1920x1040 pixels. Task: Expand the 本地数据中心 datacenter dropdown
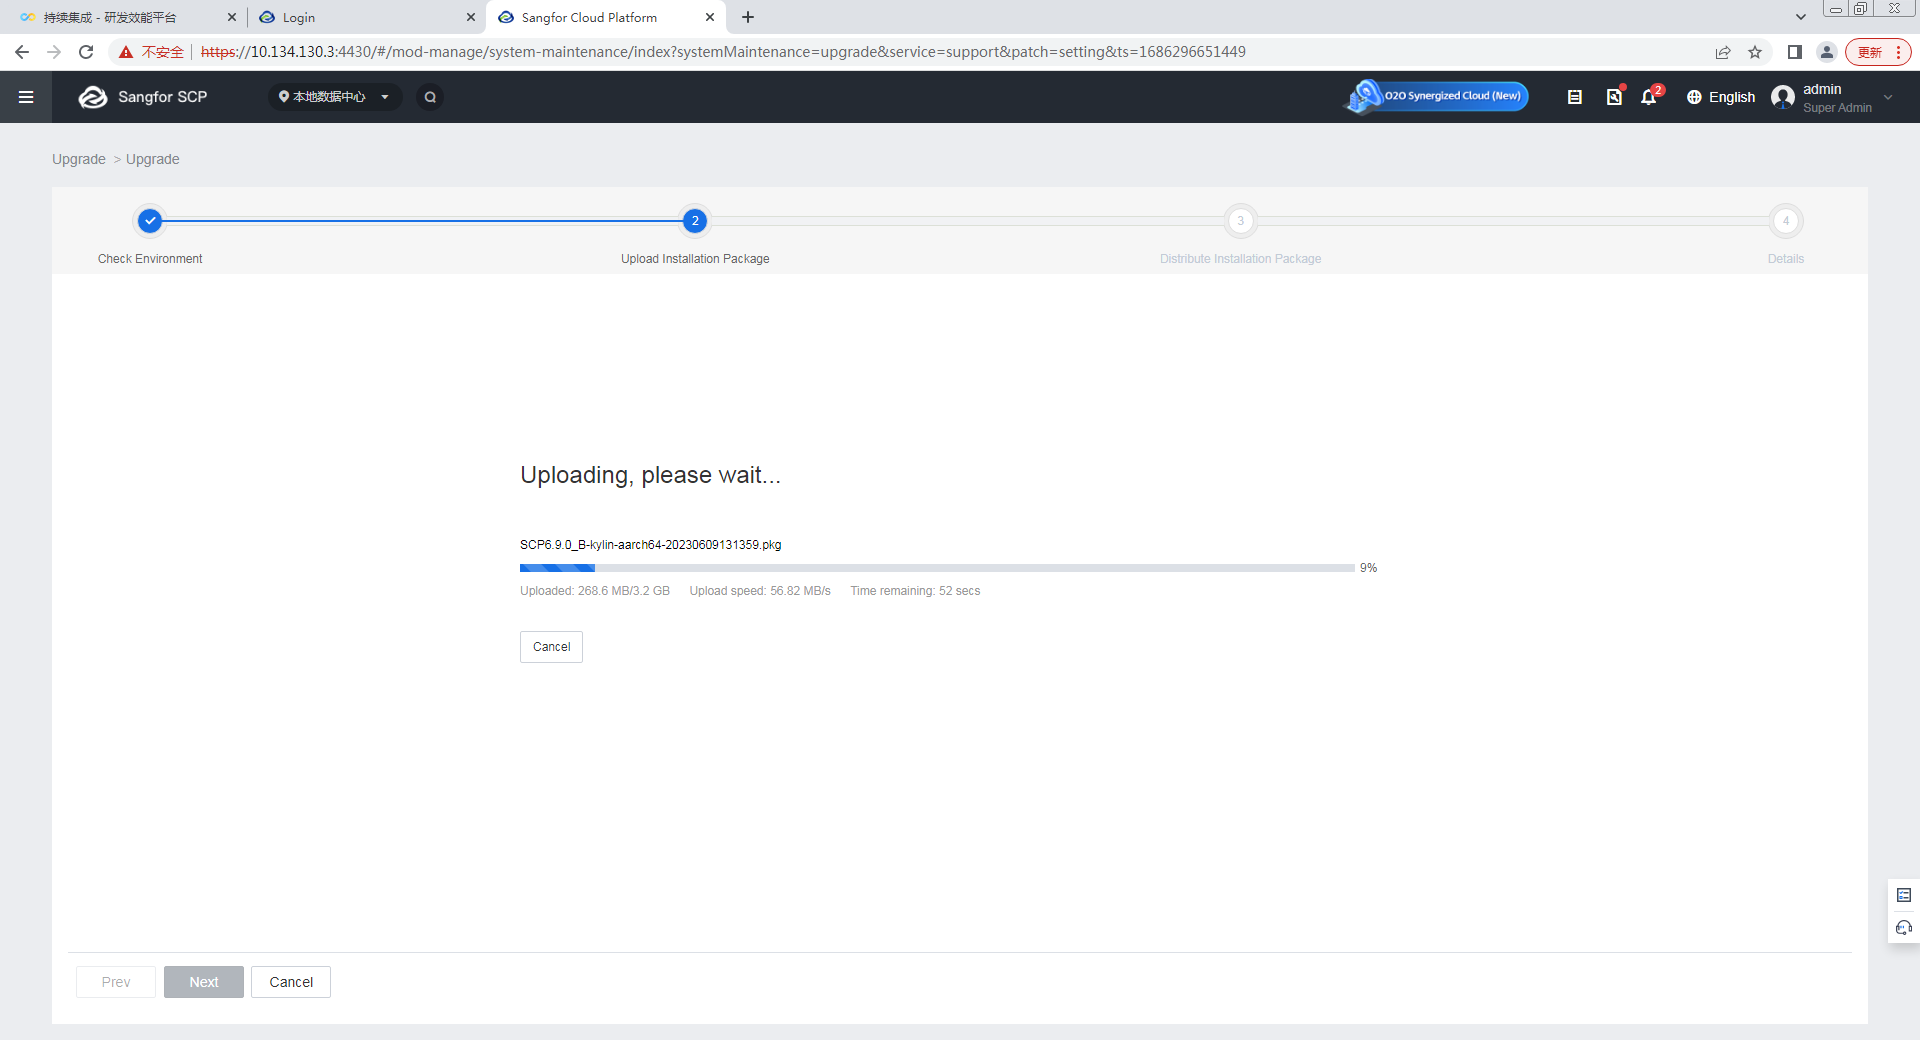(334, 97)
